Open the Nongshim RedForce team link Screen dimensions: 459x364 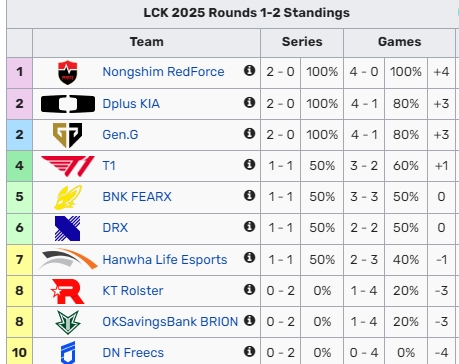click(x=163, y=72)
